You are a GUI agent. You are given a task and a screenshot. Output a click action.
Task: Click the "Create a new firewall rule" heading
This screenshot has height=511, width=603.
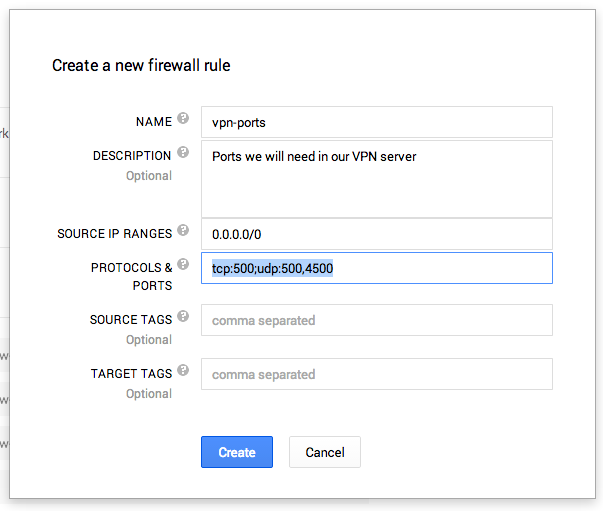click(141, 66)
